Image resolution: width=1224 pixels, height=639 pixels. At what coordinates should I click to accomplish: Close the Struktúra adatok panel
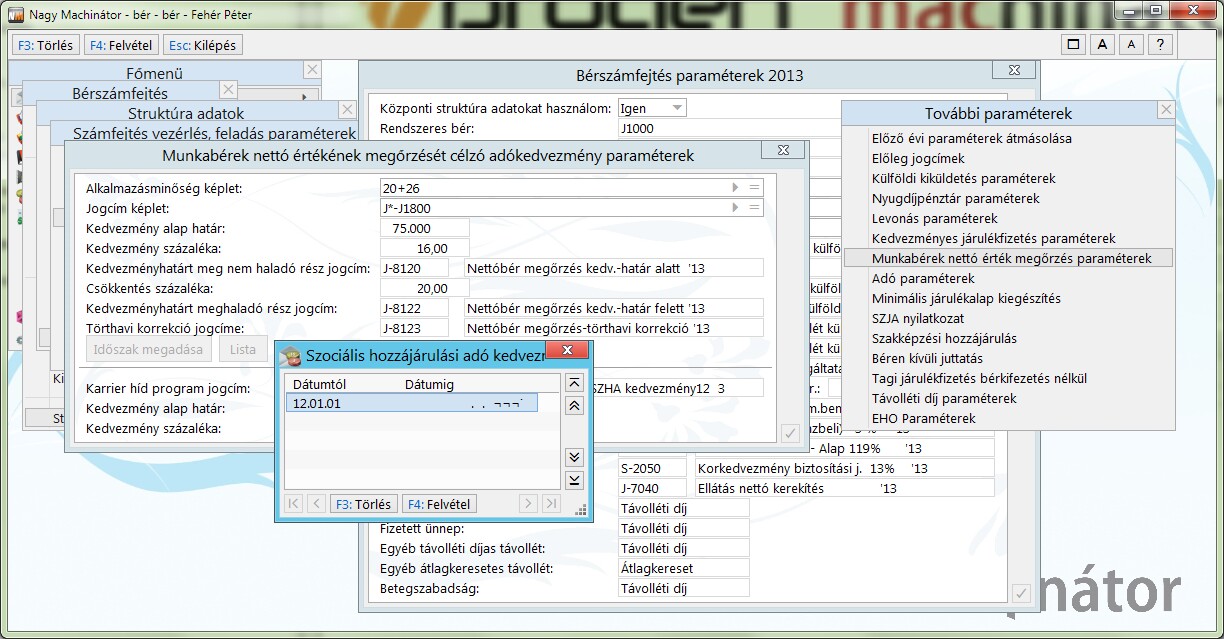347,111
